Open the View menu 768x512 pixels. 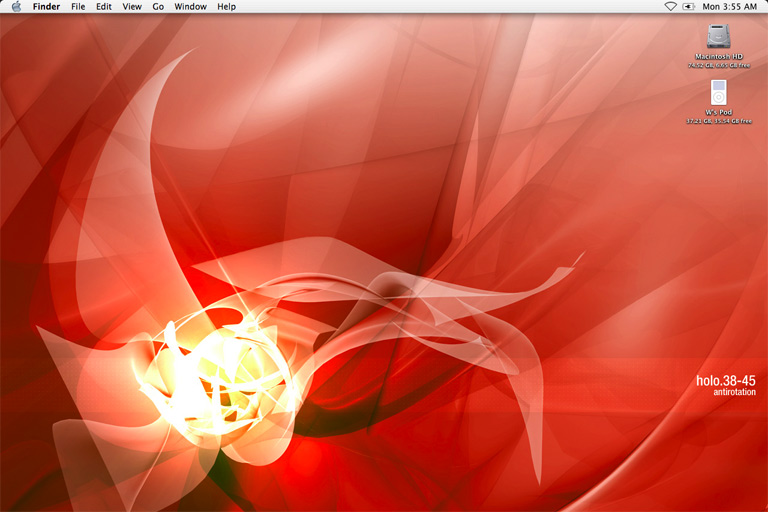(132, 6)
